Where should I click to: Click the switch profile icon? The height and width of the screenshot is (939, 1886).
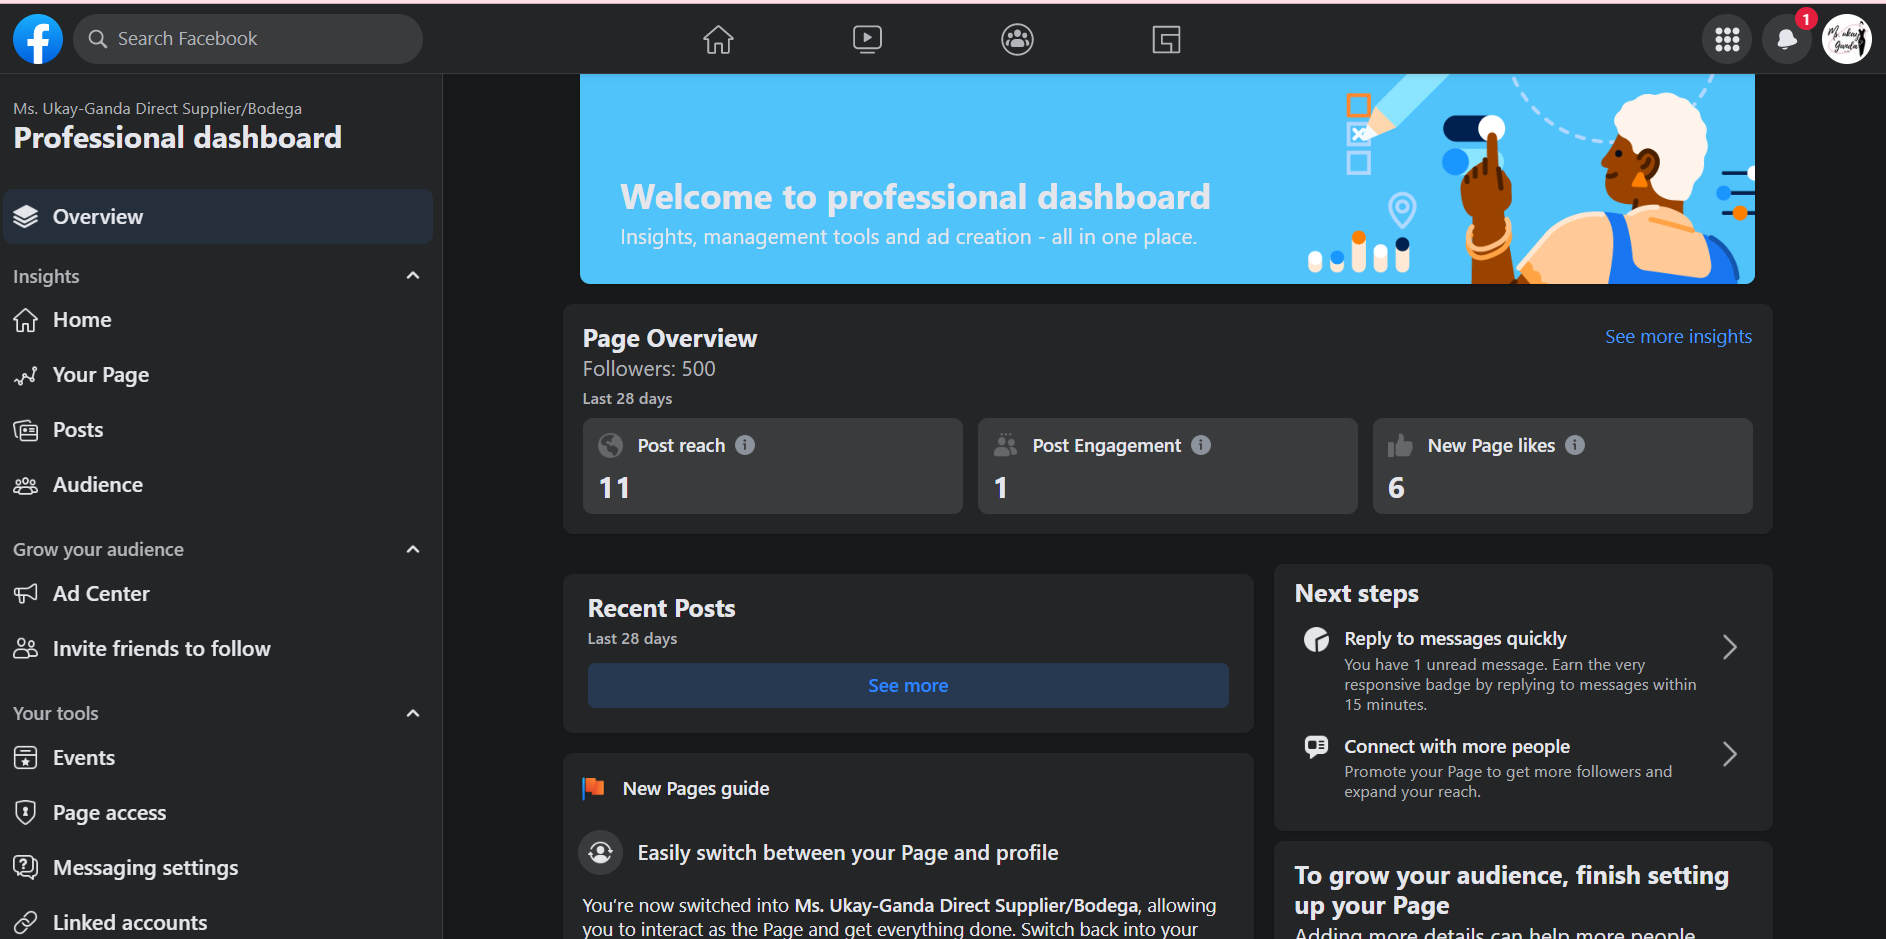tap(601, 852)
